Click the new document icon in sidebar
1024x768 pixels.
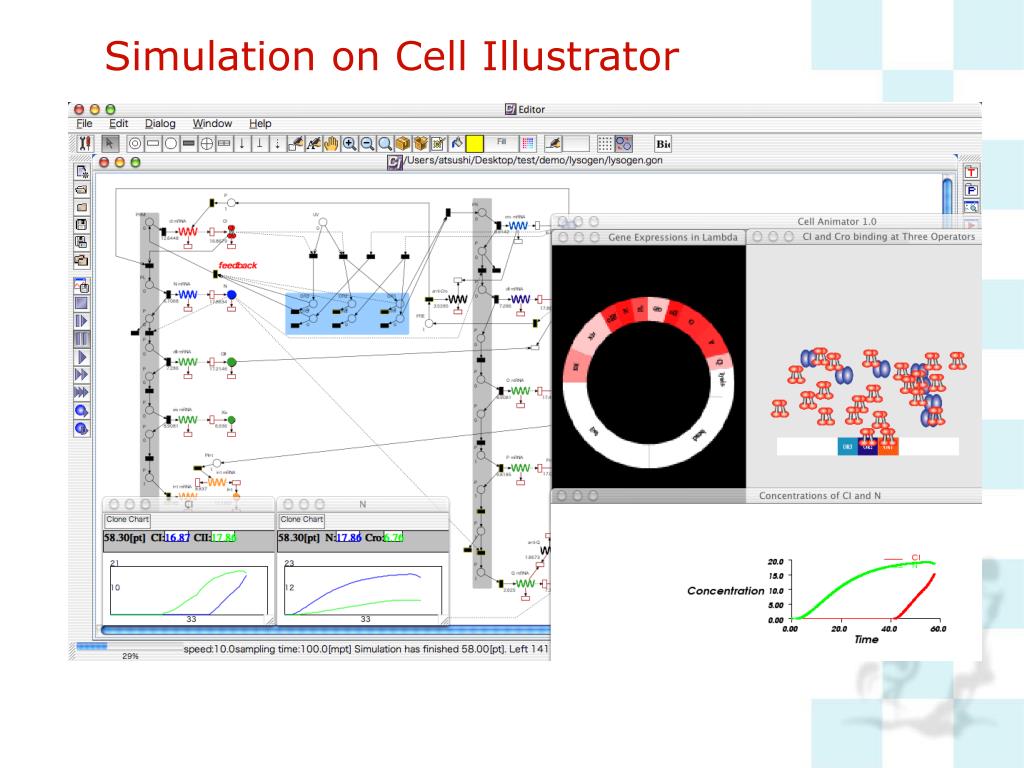coord(82,172)
